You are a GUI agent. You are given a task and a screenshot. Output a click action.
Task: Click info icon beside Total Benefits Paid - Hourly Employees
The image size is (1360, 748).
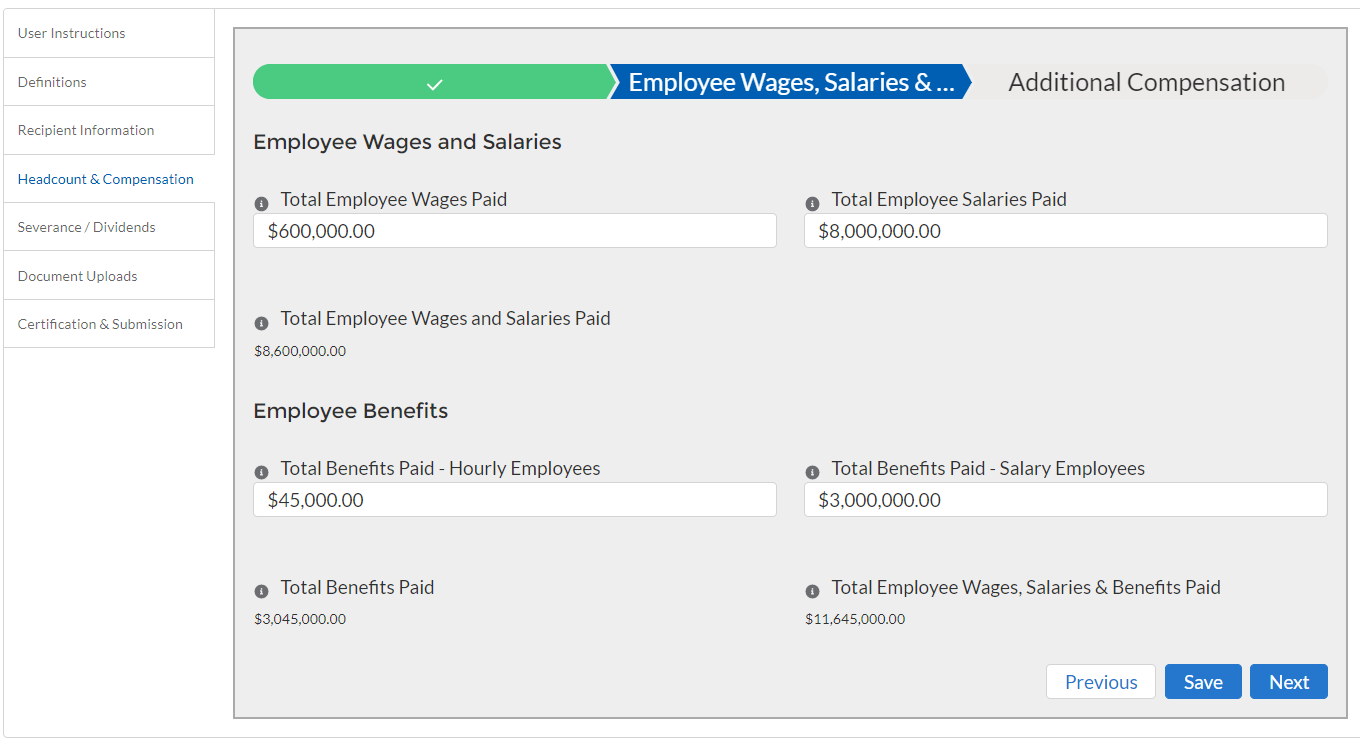click(x=262, y=473)
